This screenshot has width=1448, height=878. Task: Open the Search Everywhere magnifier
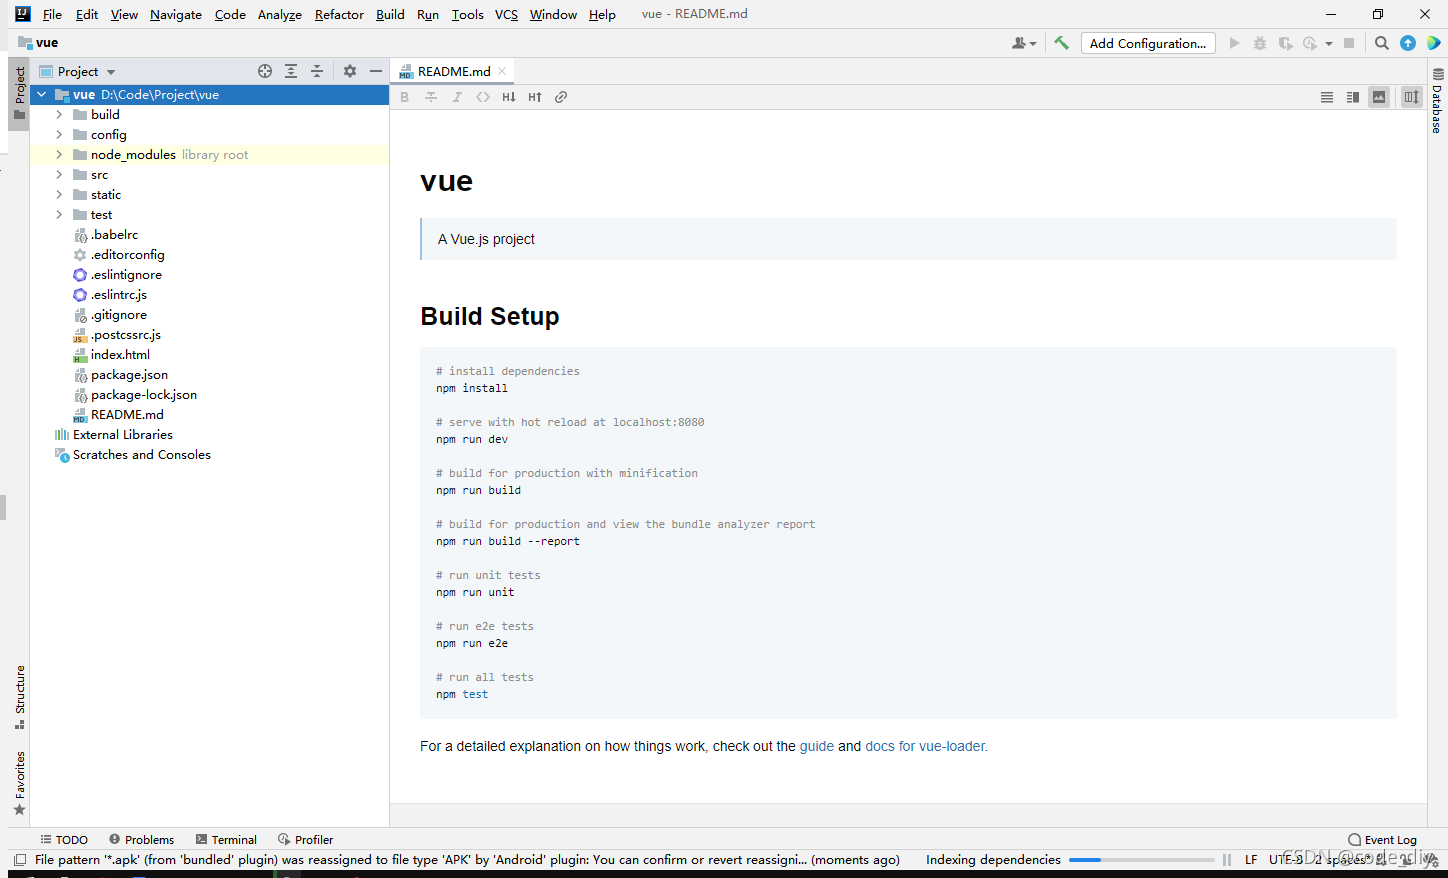(1382, 43)
